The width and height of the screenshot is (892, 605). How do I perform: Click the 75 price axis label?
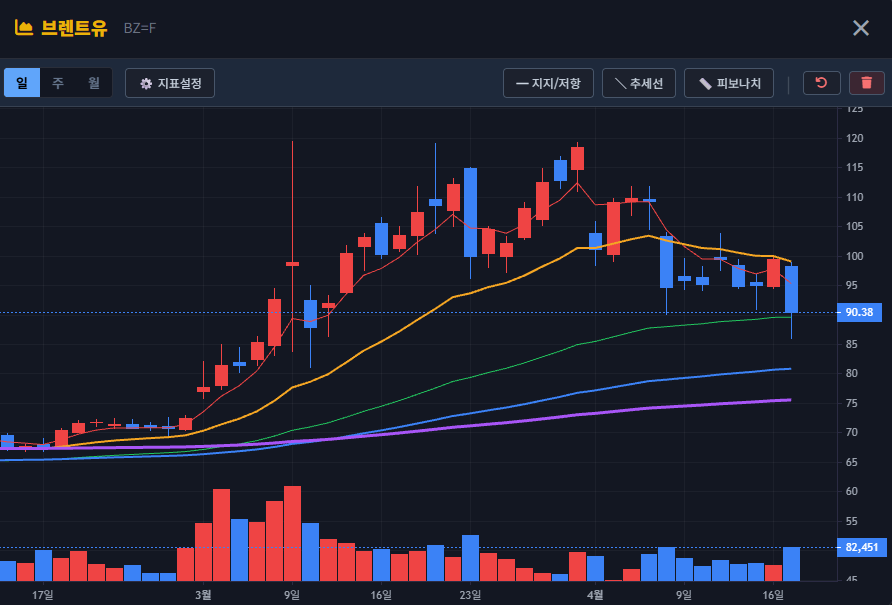point(852,403)
